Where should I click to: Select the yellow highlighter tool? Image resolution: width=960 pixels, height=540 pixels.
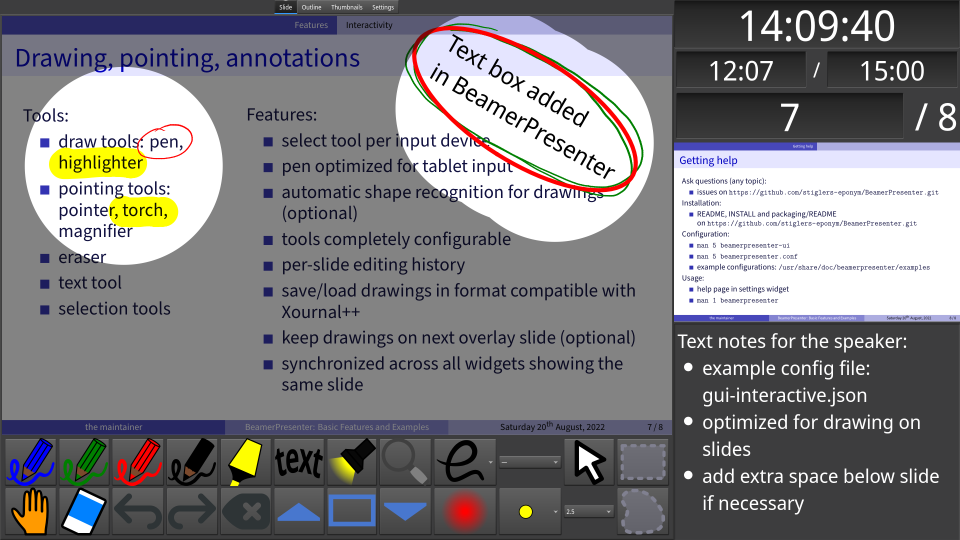(246, 462)
